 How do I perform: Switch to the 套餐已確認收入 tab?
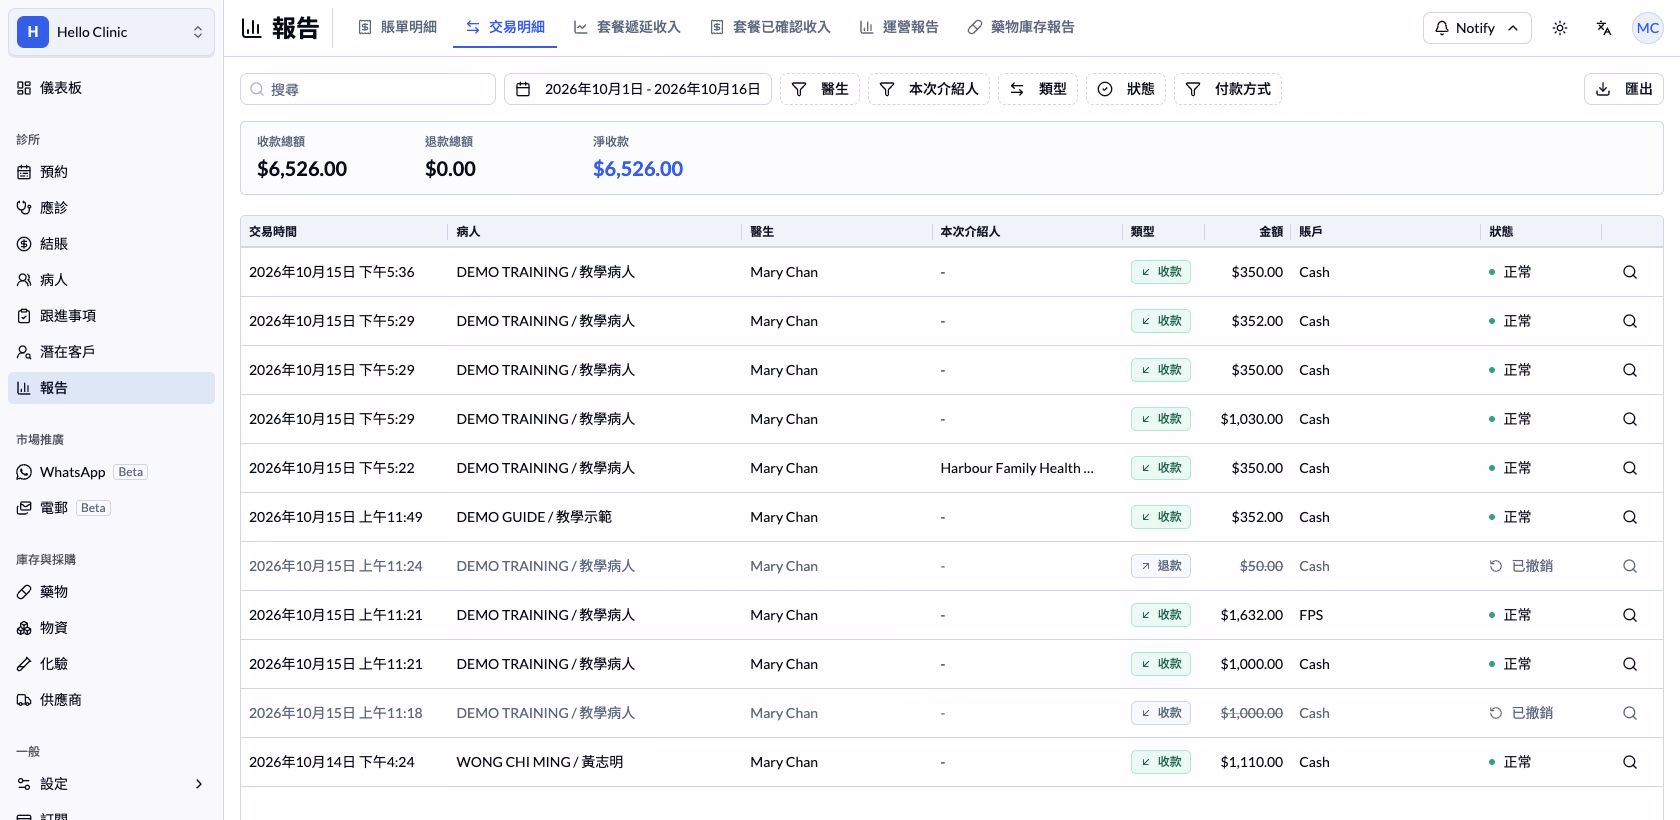770,27
